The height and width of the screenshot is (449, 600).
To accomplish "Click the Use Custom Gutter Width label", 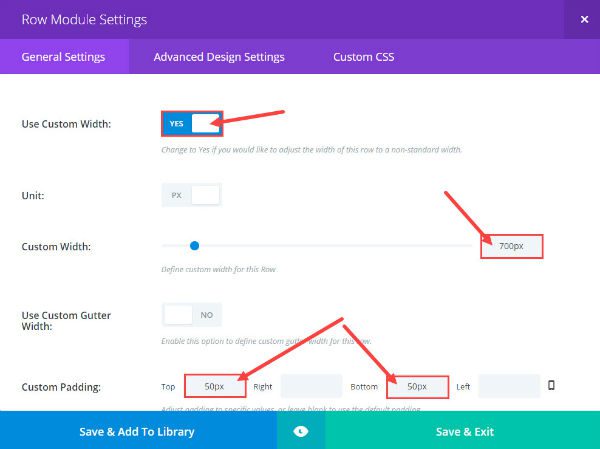I will click(66, 321).
